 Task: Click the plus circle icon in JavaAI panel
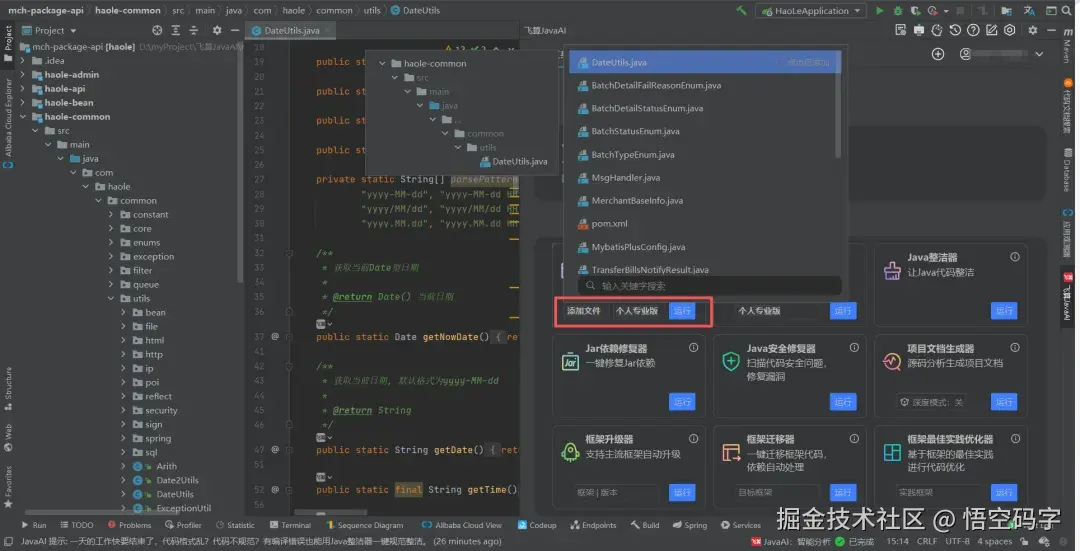[x=937, y=54]
